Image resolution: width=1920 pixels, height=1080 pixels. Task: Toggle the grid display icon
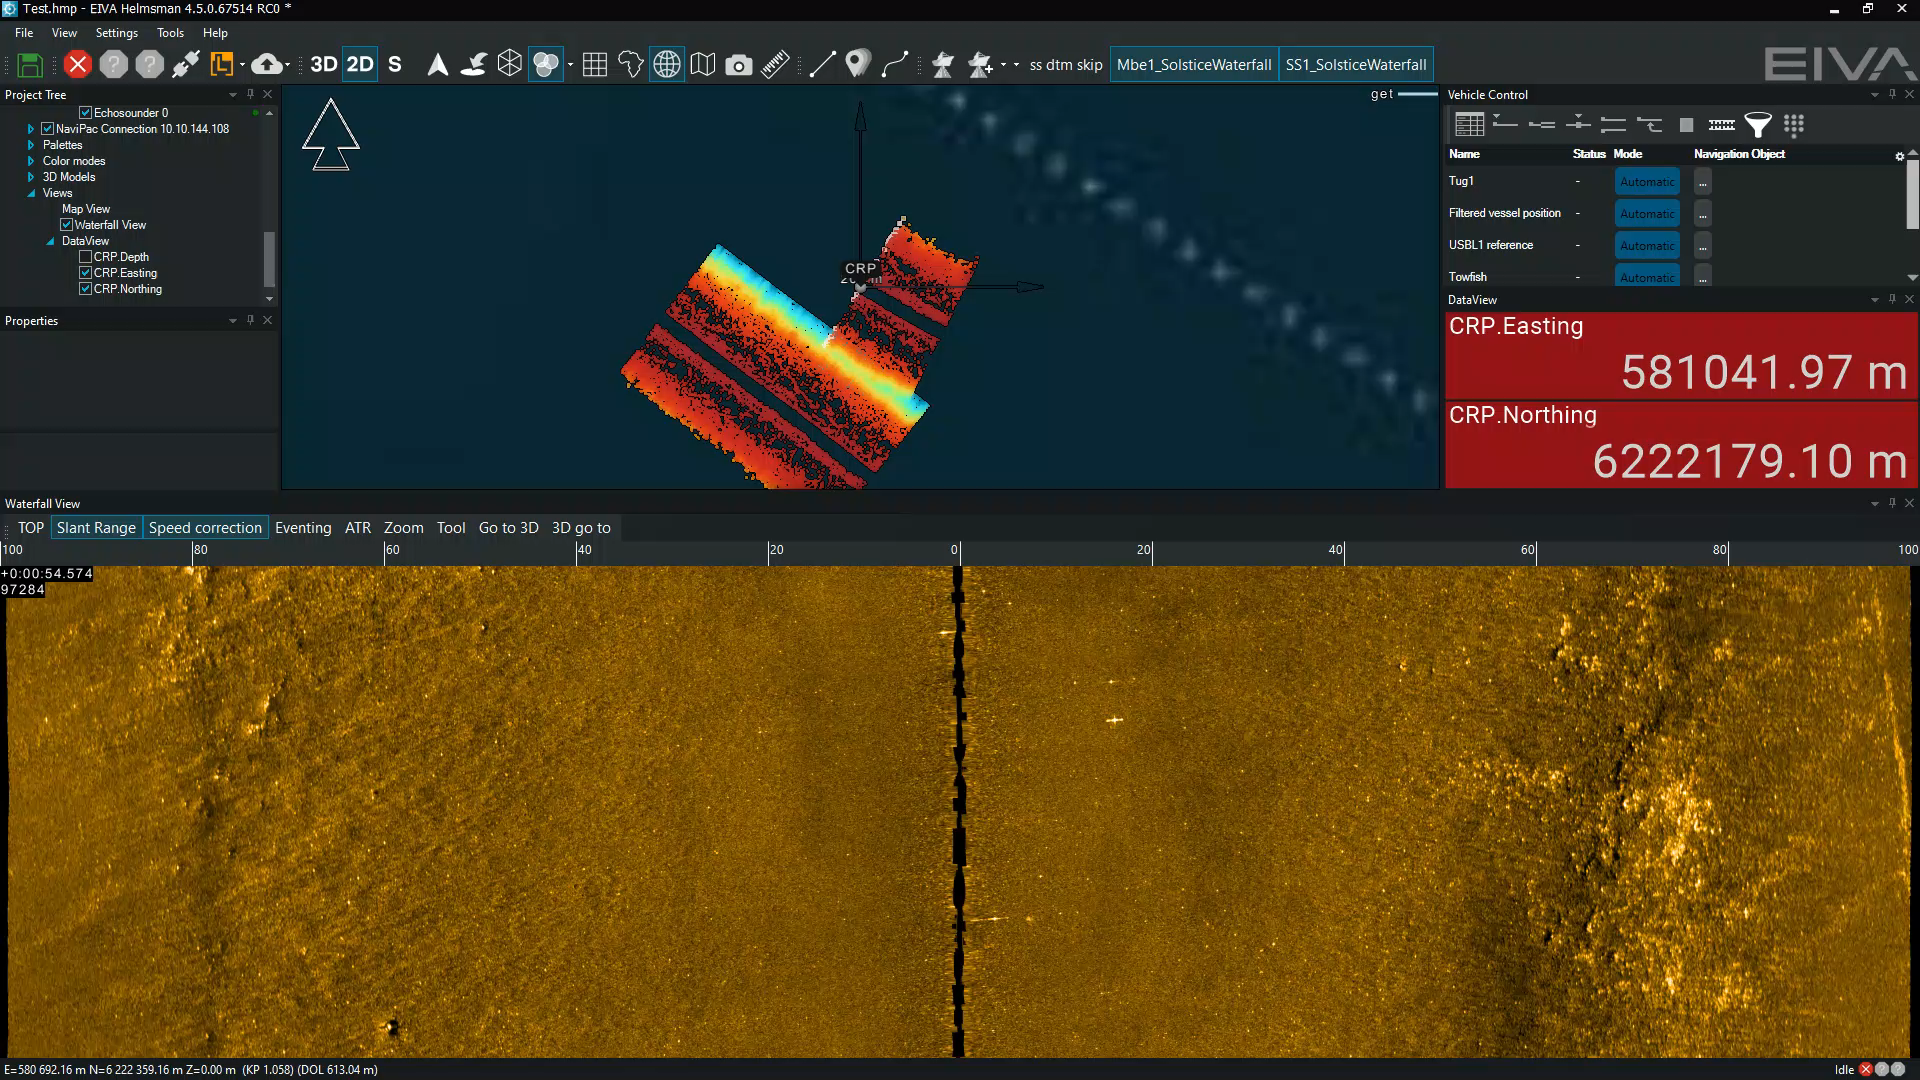coord(595,65)
